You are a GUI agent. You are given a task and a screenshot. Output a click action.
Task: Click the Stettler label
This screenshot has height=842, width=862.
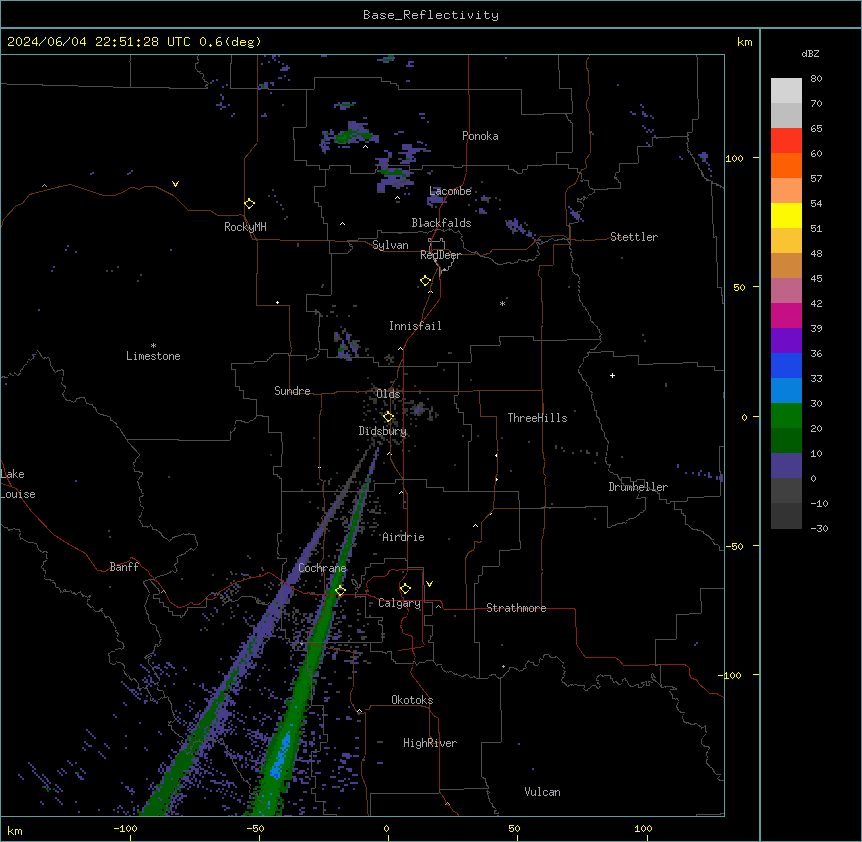coord(634,237)
